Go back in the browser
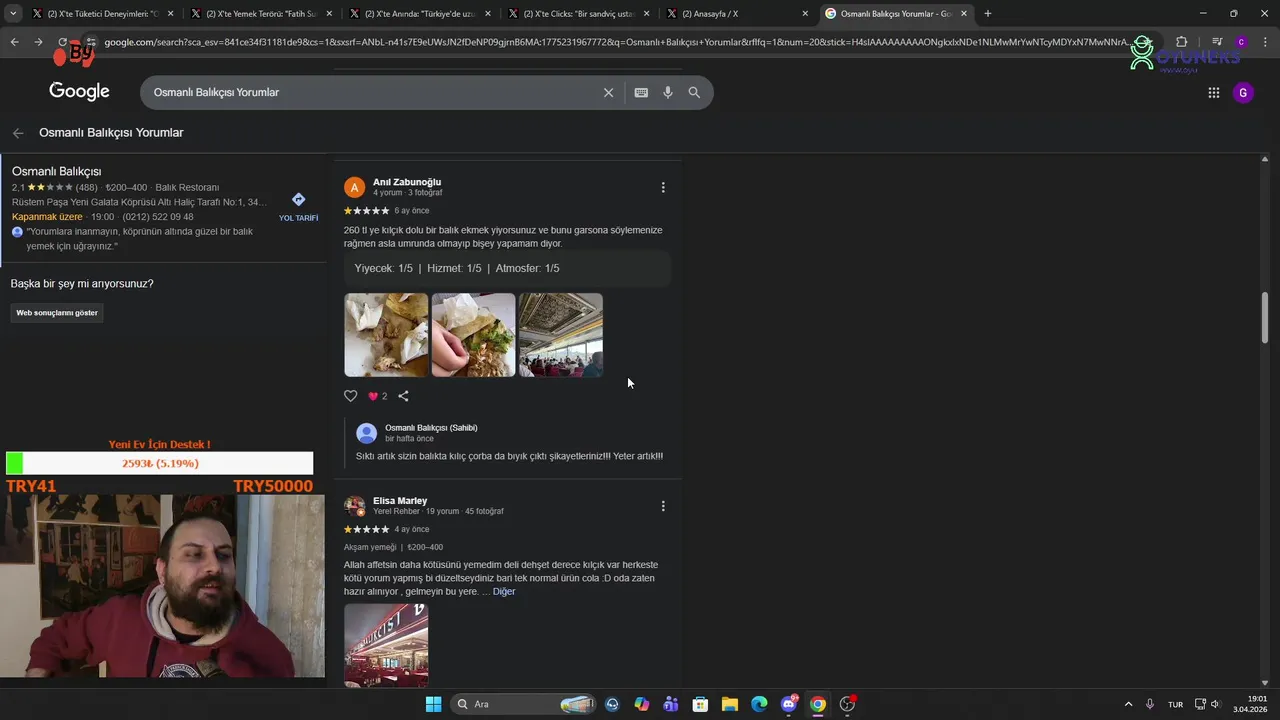 pos(14,42)
